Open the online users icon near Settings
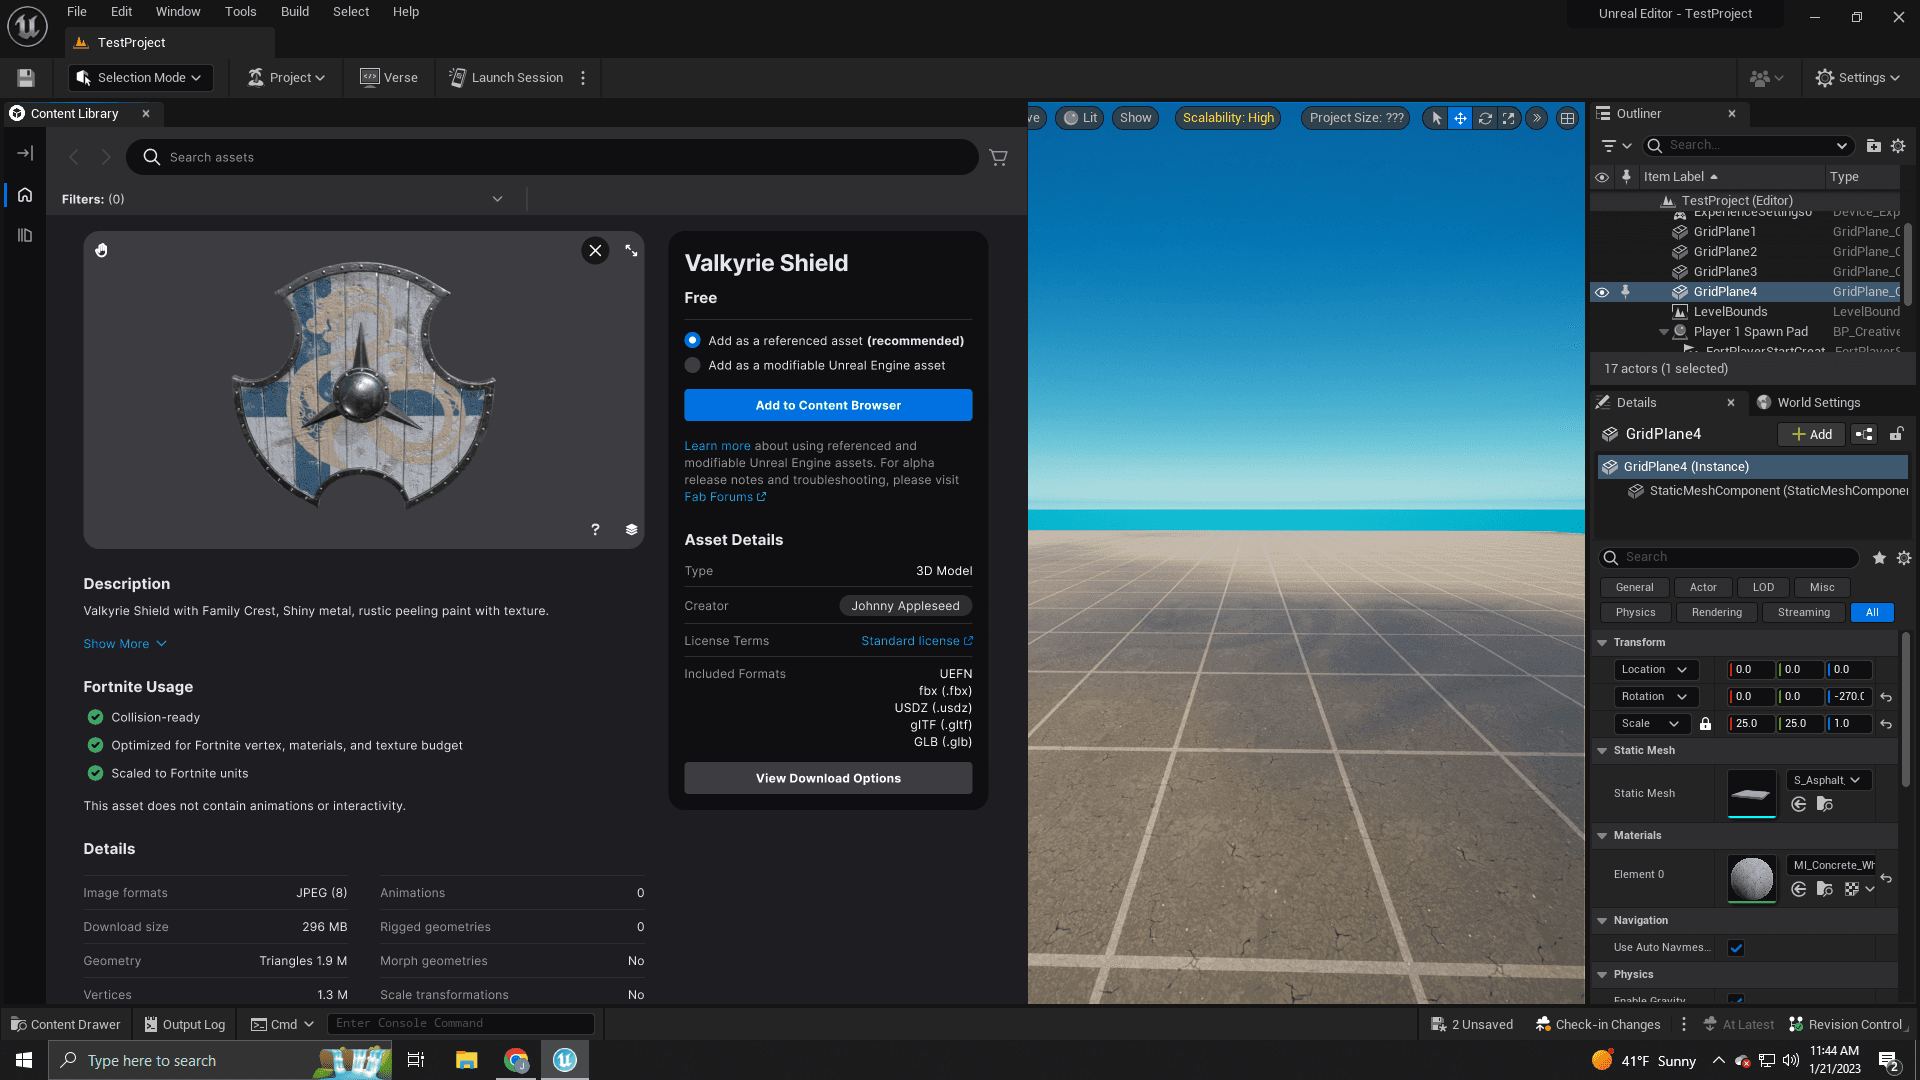This screenshot has width=1920, height=1080. (x=1766, y=78)
